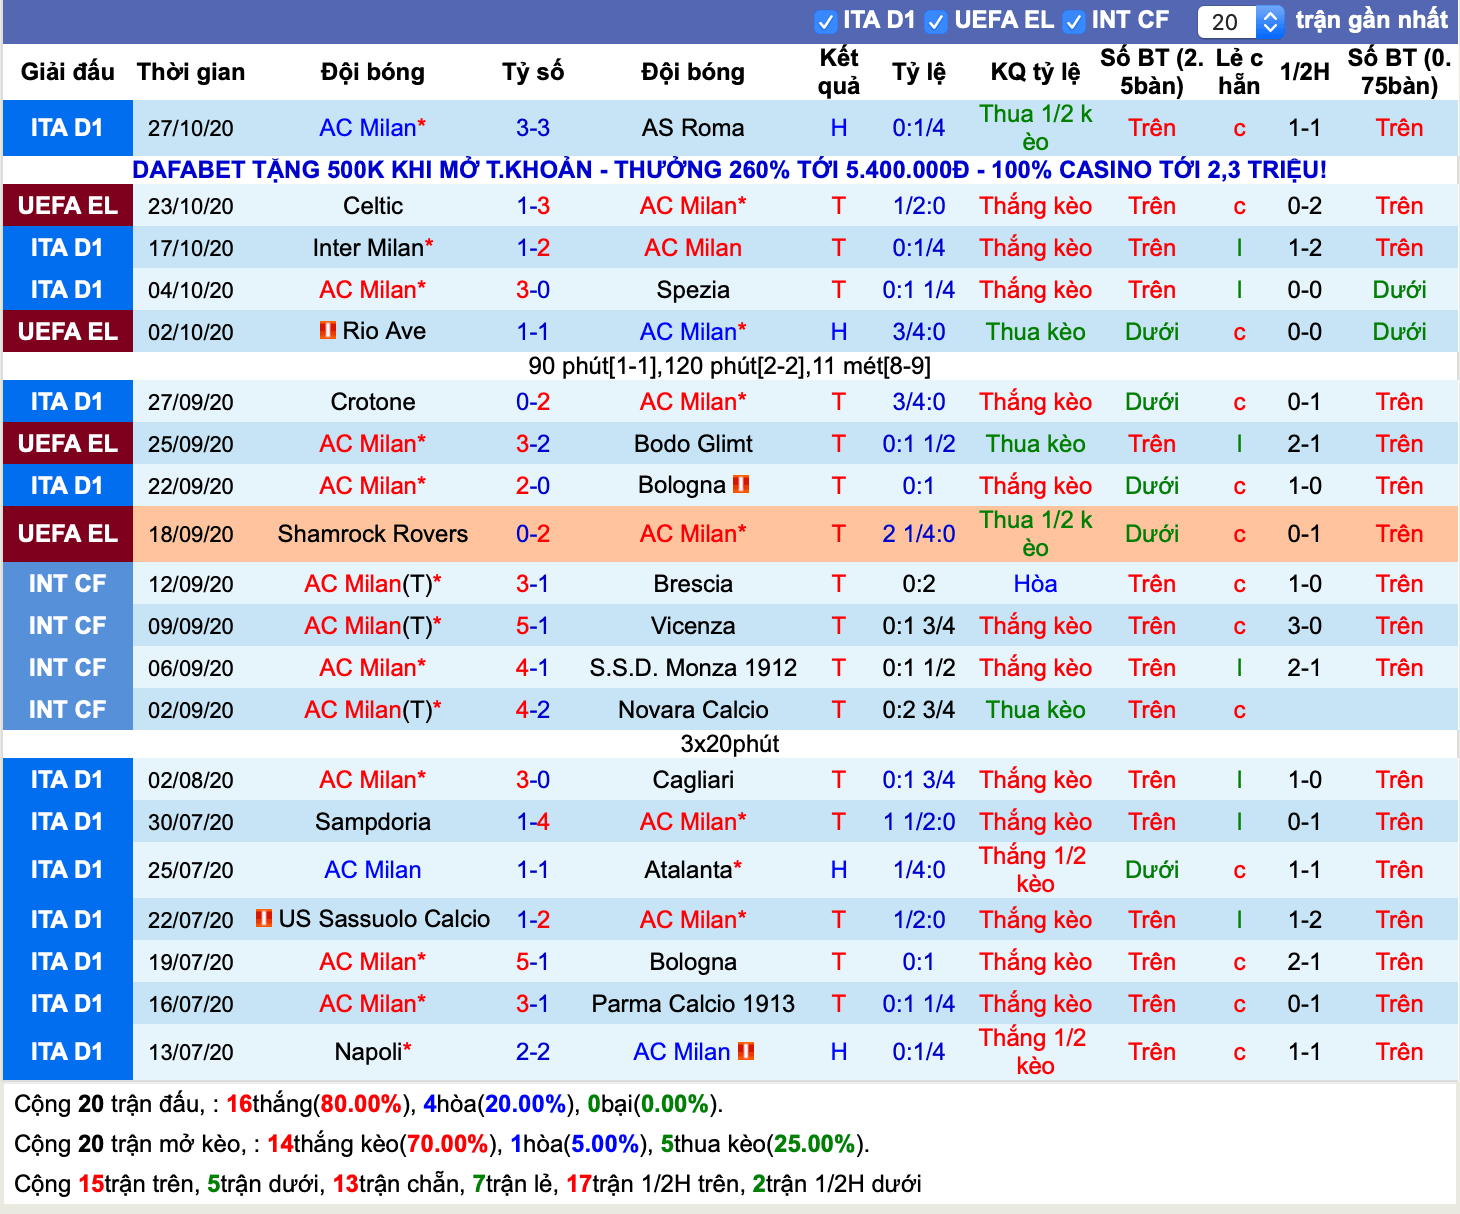This screenshot has width=1460, height=1214.
Task: Click the Celtic team name
Action: coord(373,206)
